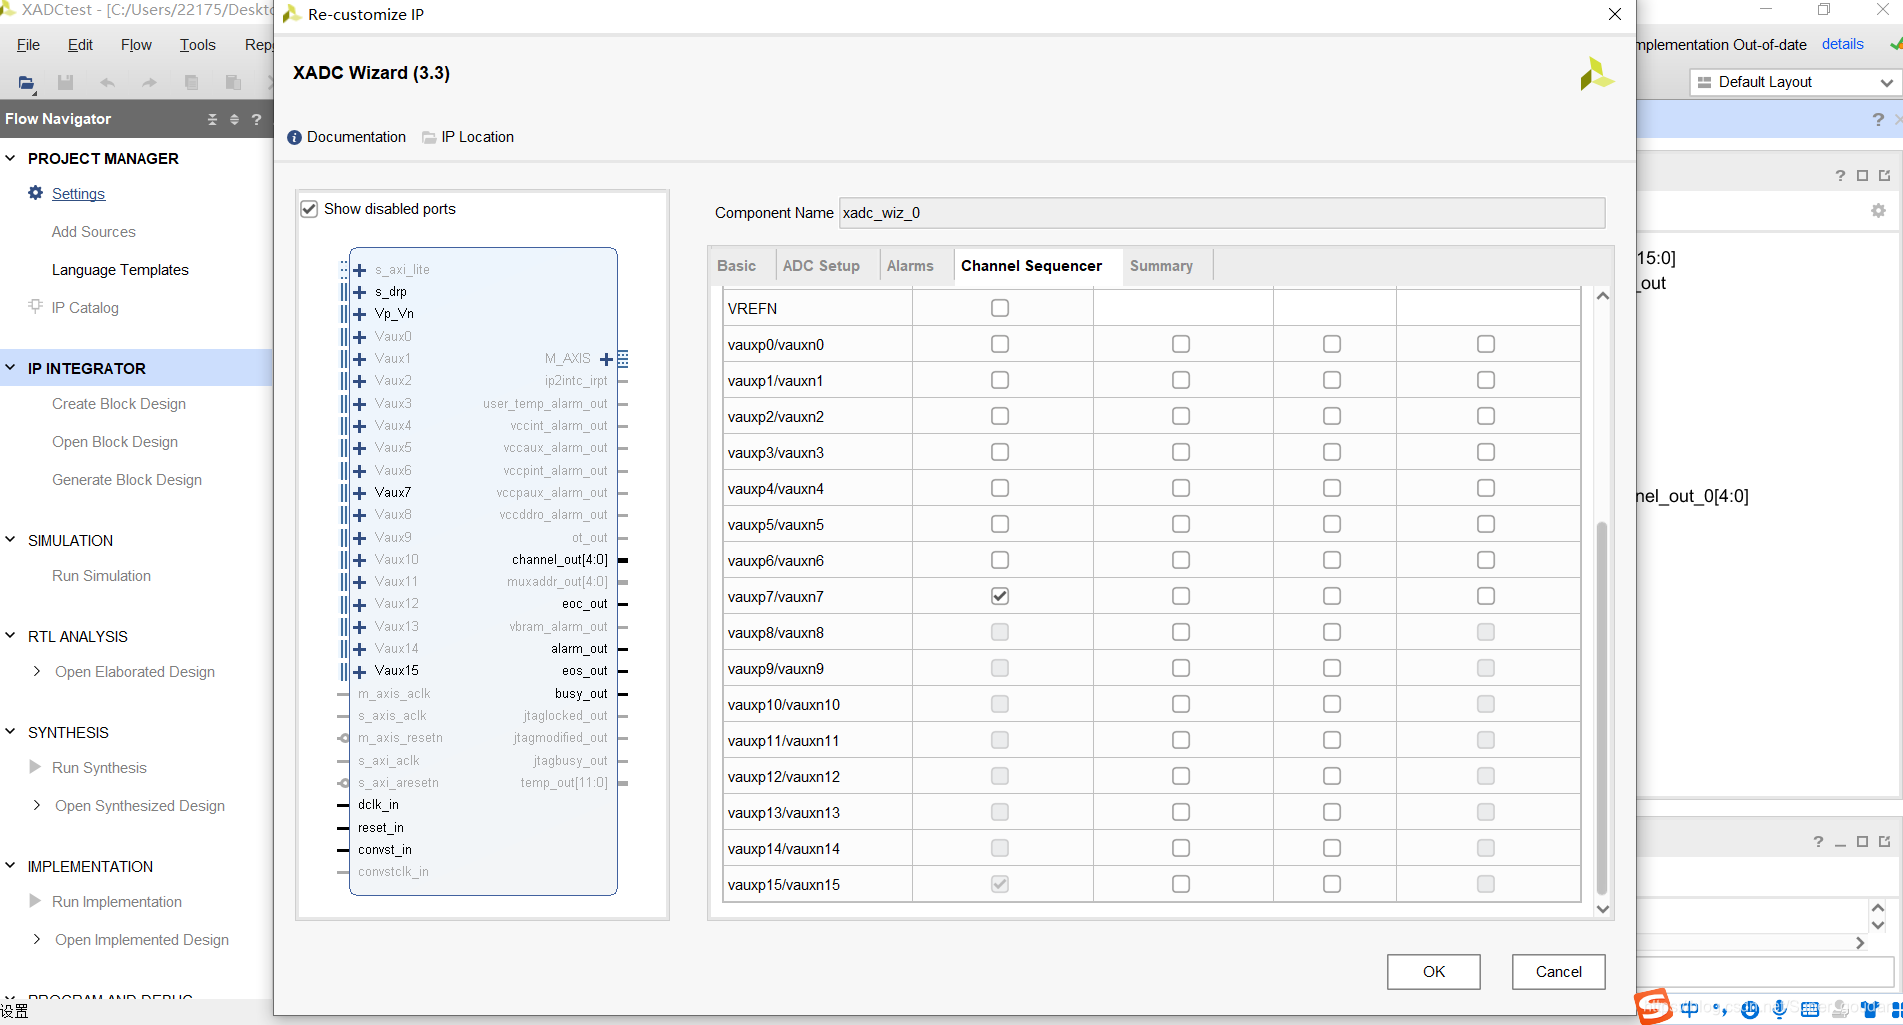Click the save toolbar icon
Screen dimensions: 1903x1025
point(65,83)
